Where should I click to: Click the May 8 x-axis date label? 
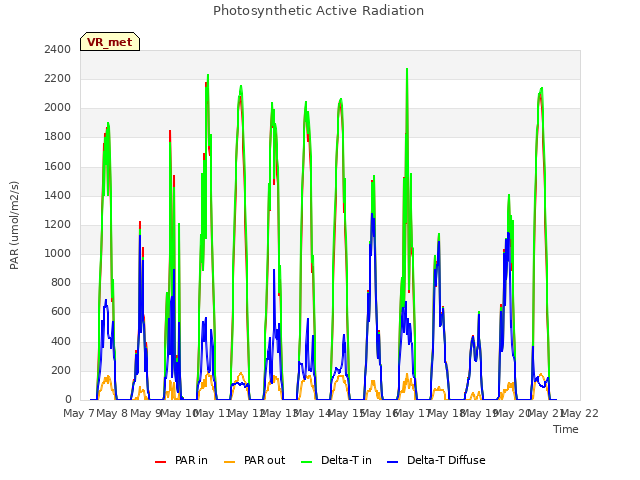click(x=112, y=413)
